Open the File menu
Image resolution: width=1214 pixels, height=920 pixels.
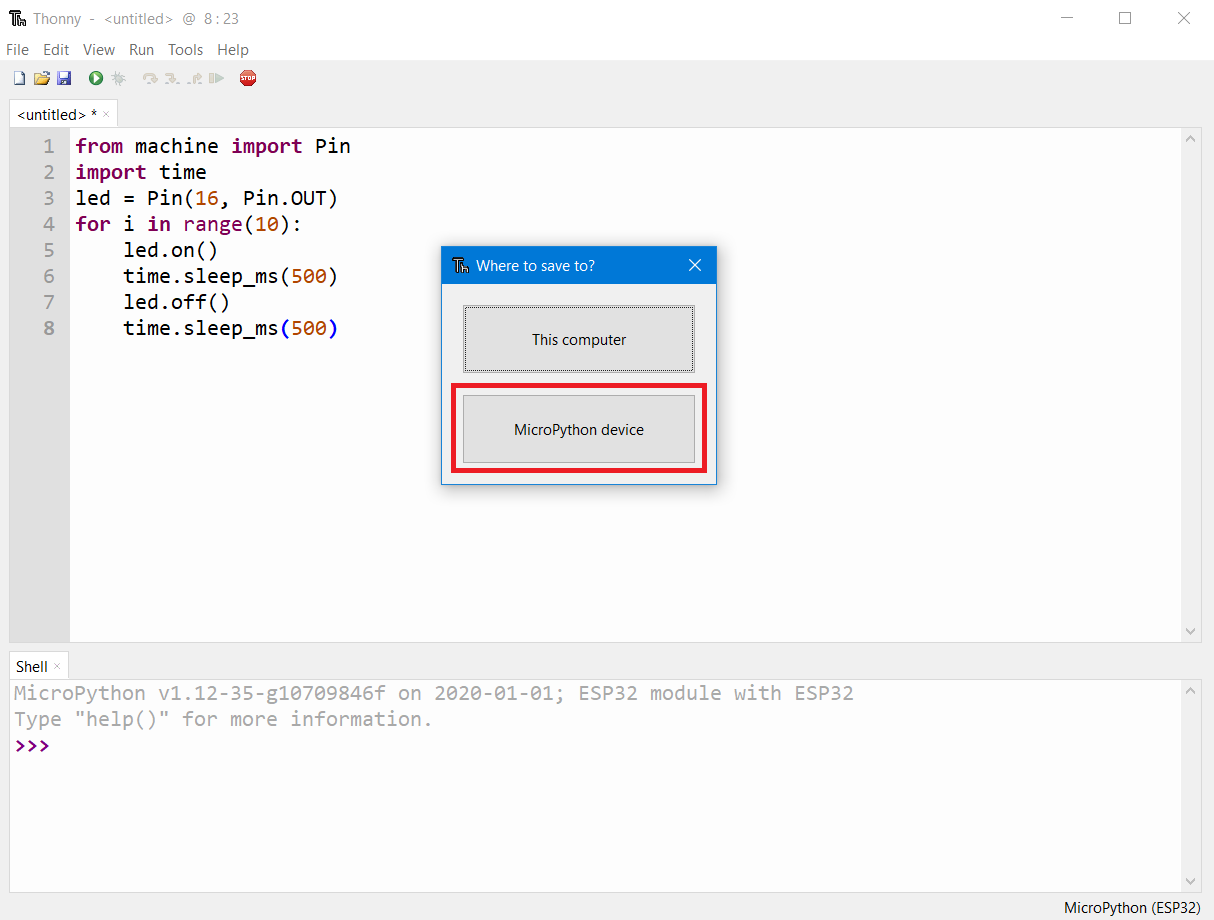click(17, 49)
